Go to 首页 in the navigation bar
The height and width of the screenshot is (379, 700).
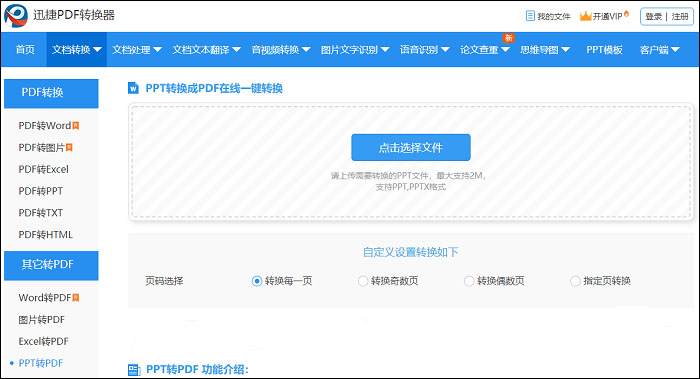pos(25,50)
